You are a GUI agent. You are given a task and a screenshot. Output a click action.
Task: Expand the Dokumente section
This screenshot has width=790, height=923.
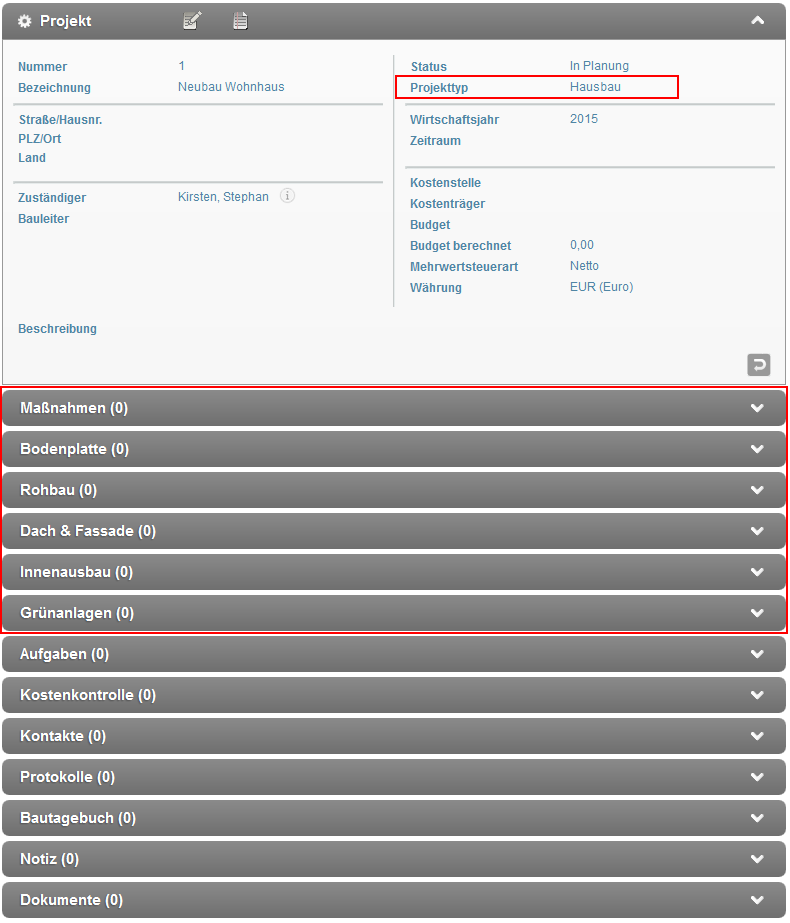pos(757,900)
